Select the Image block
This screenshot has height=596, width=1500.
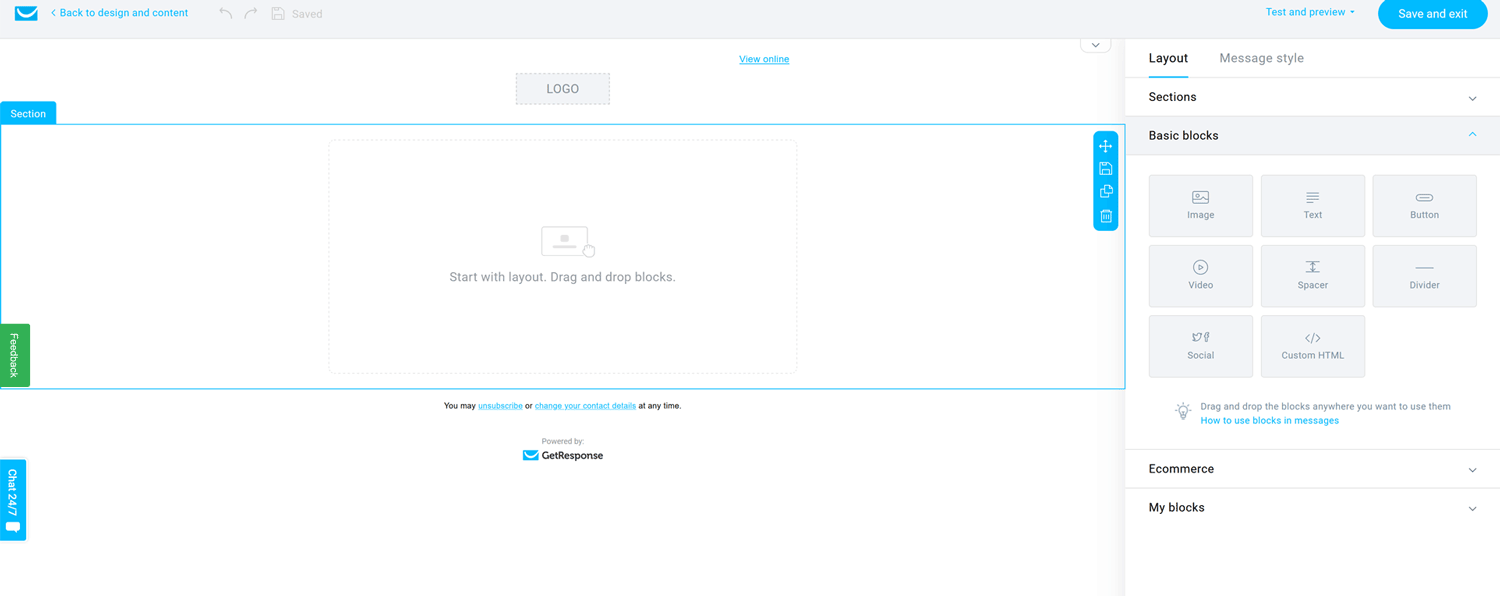1200,206
